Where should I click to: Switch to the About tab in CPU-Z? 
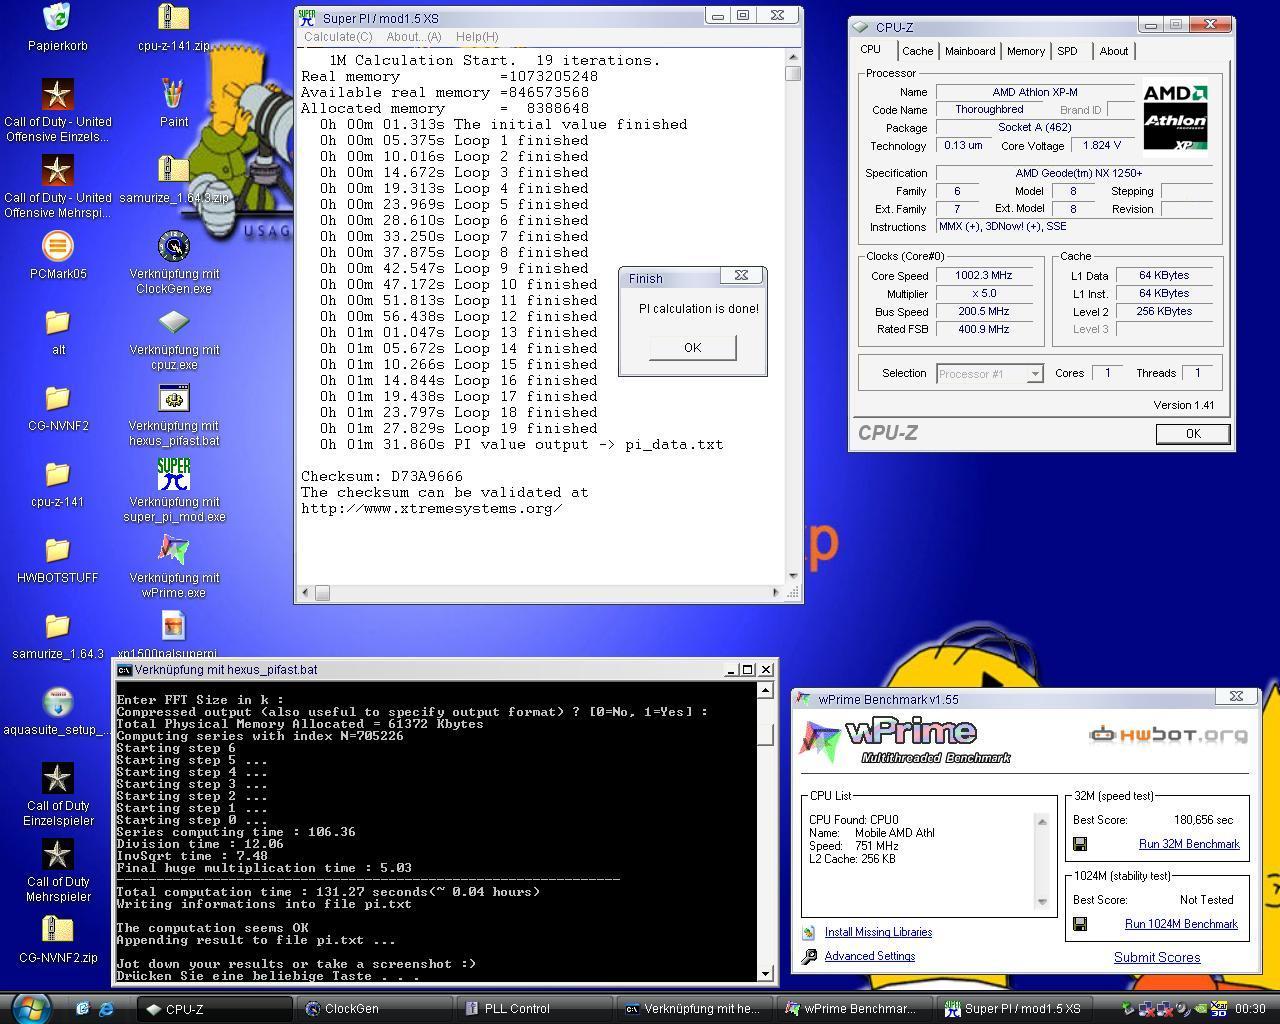click(1113, 51)
